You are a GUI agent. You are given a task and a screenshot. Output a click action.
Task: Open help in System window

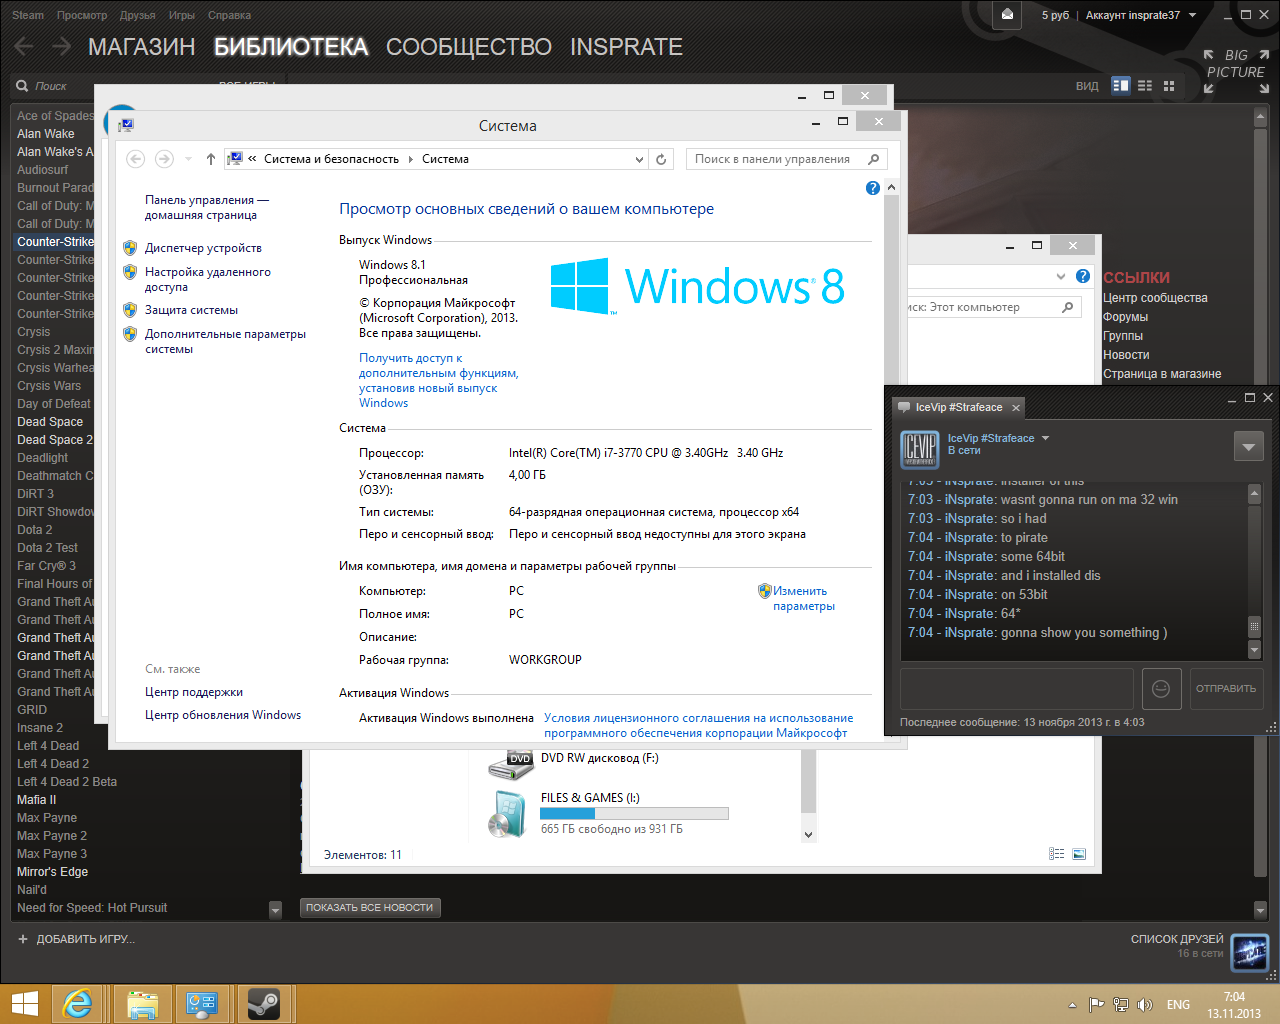tap(873, 188)
